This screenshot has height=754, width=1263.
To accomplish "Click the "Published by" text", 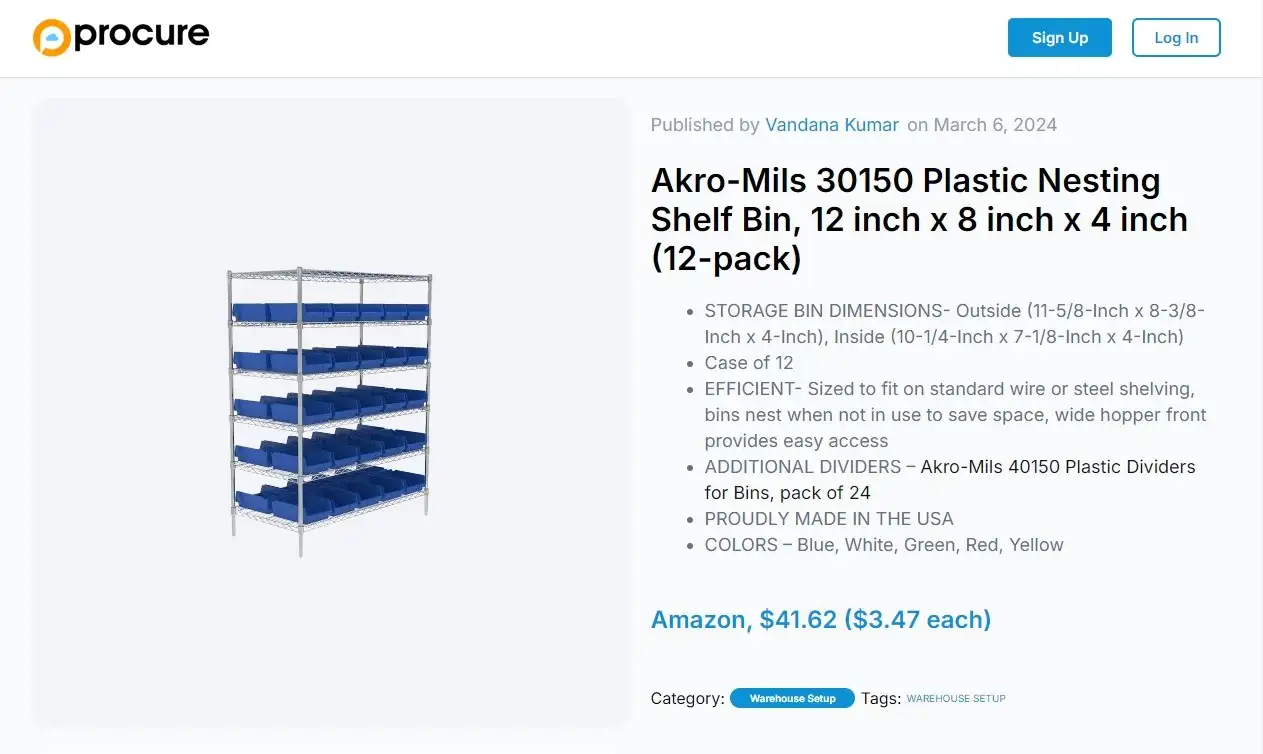I will click(704, 125).
